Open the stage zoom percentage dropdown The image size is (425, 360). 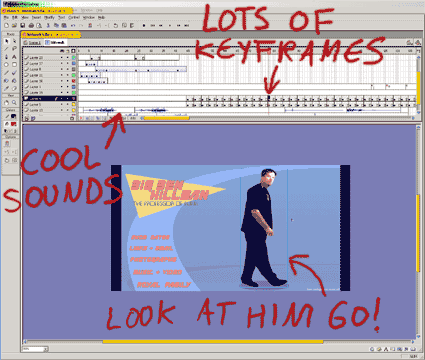[x=46, y=349]
